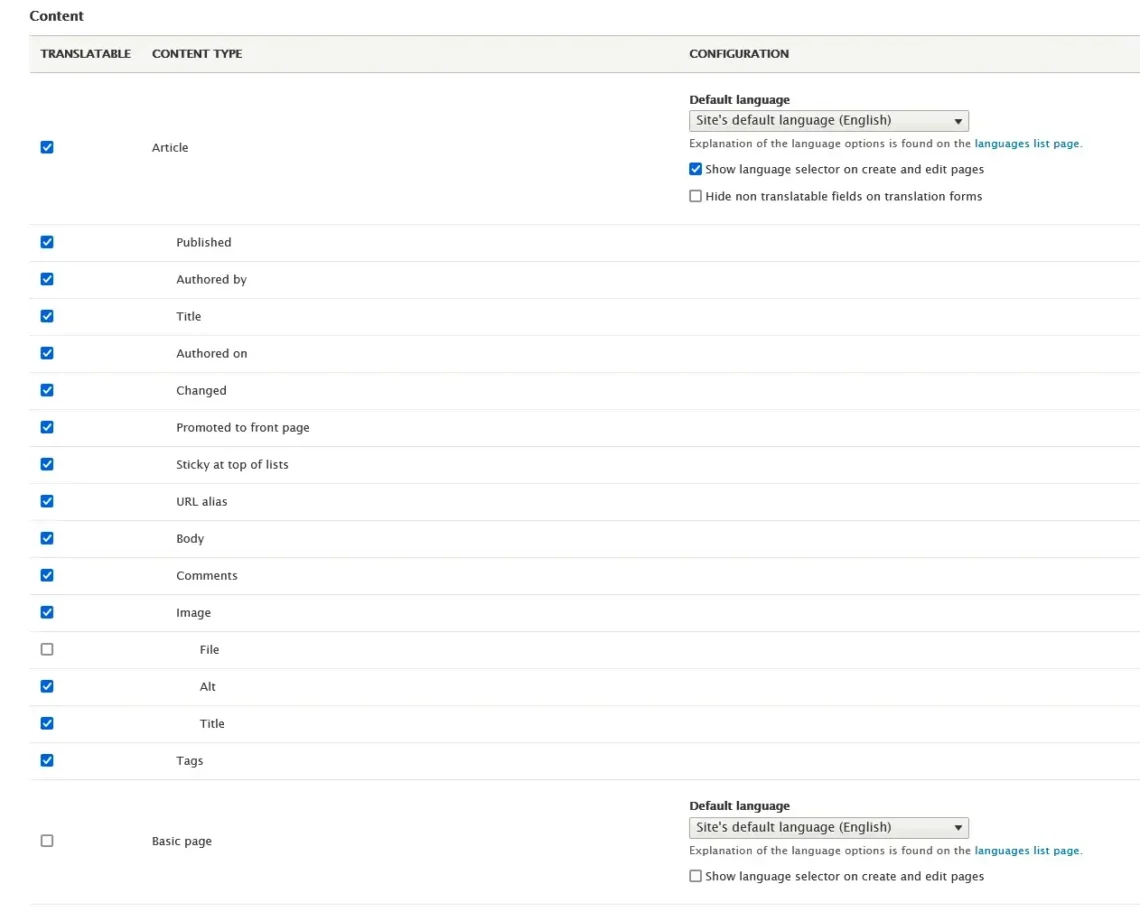Toggle the Title field translatable checkbox
This screenshot has height=912, width=1140.
[x=46, y=316]
